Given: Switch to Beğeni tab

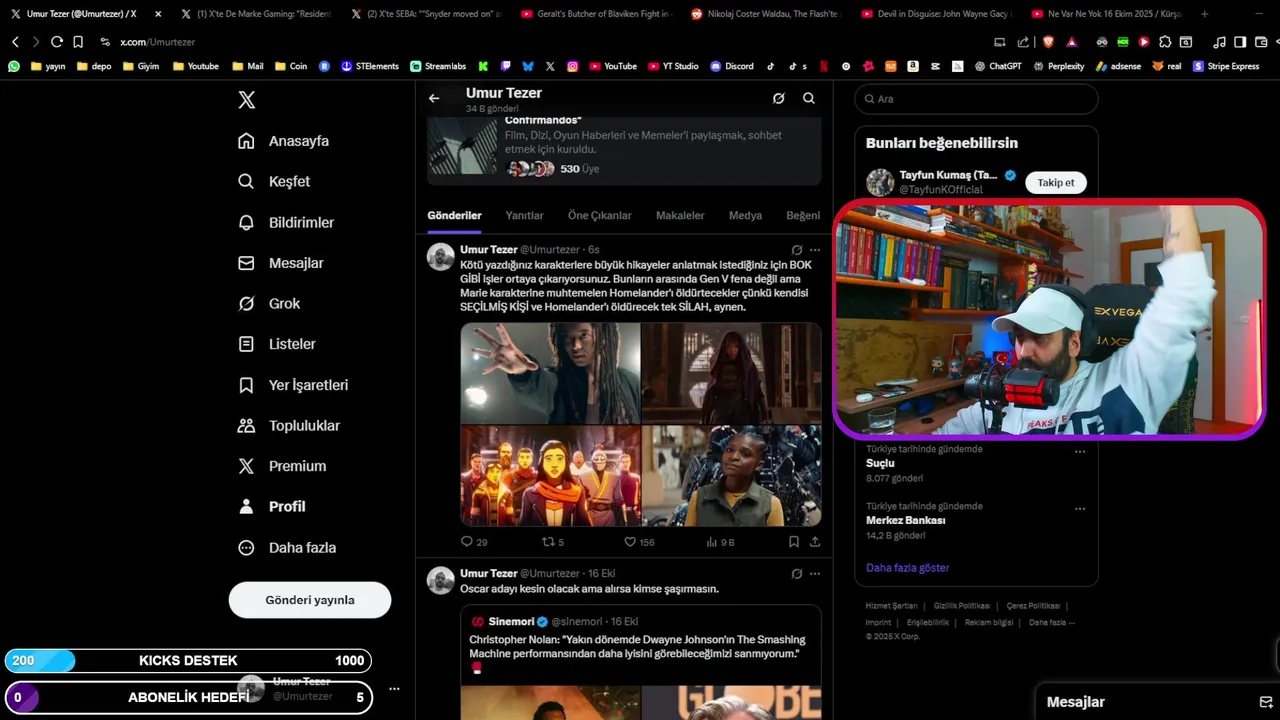Looking at the screenshot, I should (x=803, y=215).
